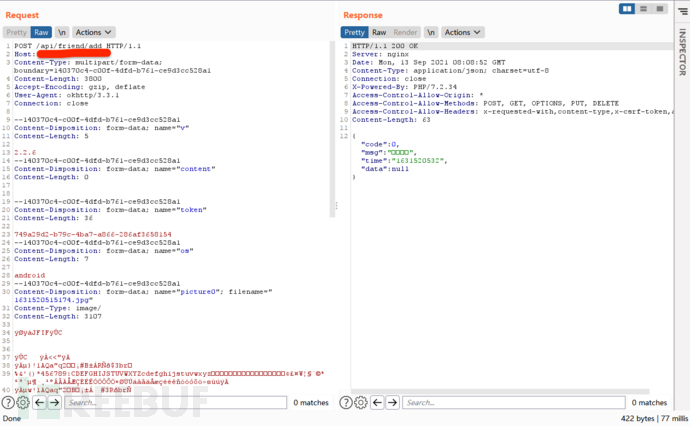Viewport: 690px width, 426px height.
Task: Click the 'X-Powered-By: PHP/7.2.34' header
Action: click(x=404, y=87)
